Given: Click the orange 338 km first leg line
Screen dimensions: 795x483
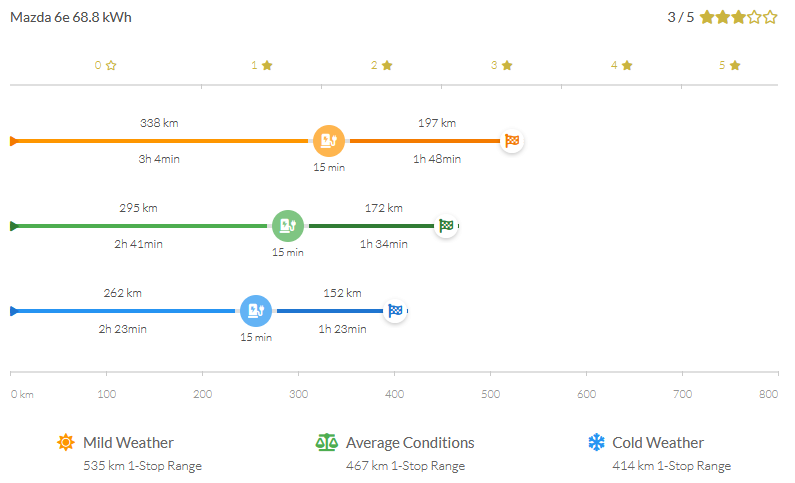Looking at the screenshot, I should tap(160, 141).
